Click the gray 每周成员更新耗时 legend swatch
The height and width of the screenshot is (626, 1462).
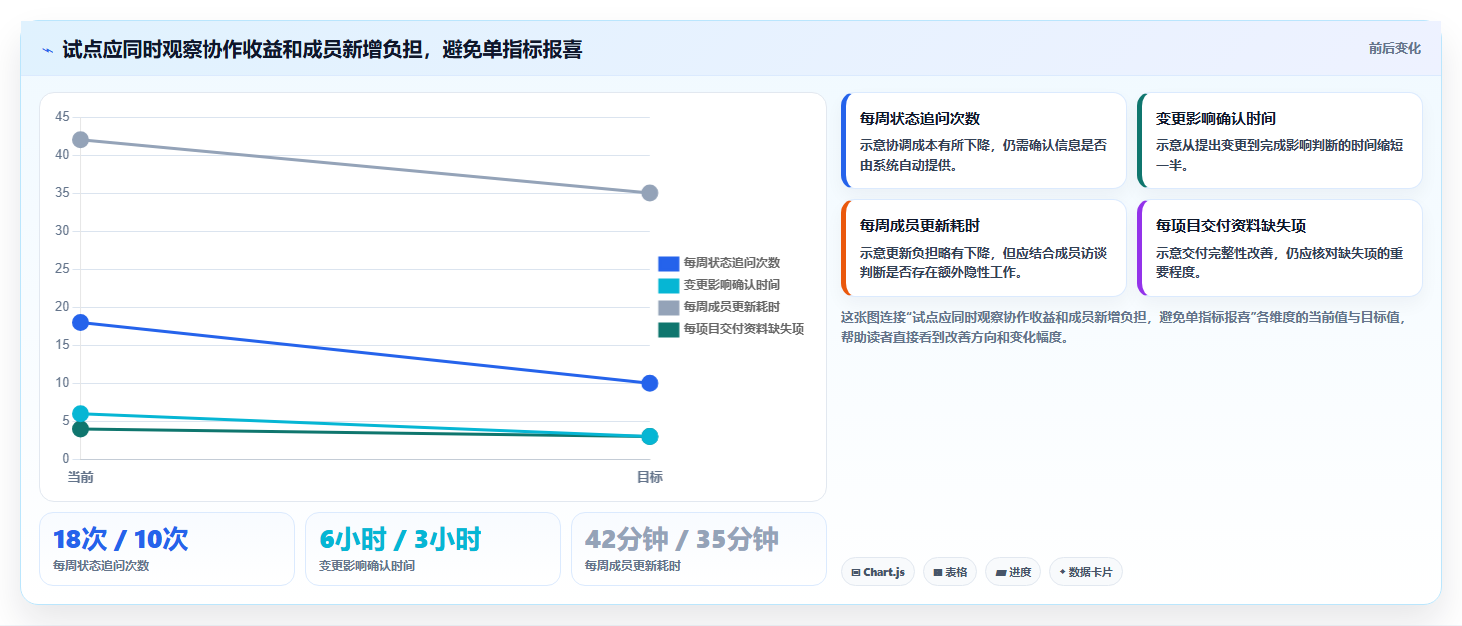(x=668, y=307)
